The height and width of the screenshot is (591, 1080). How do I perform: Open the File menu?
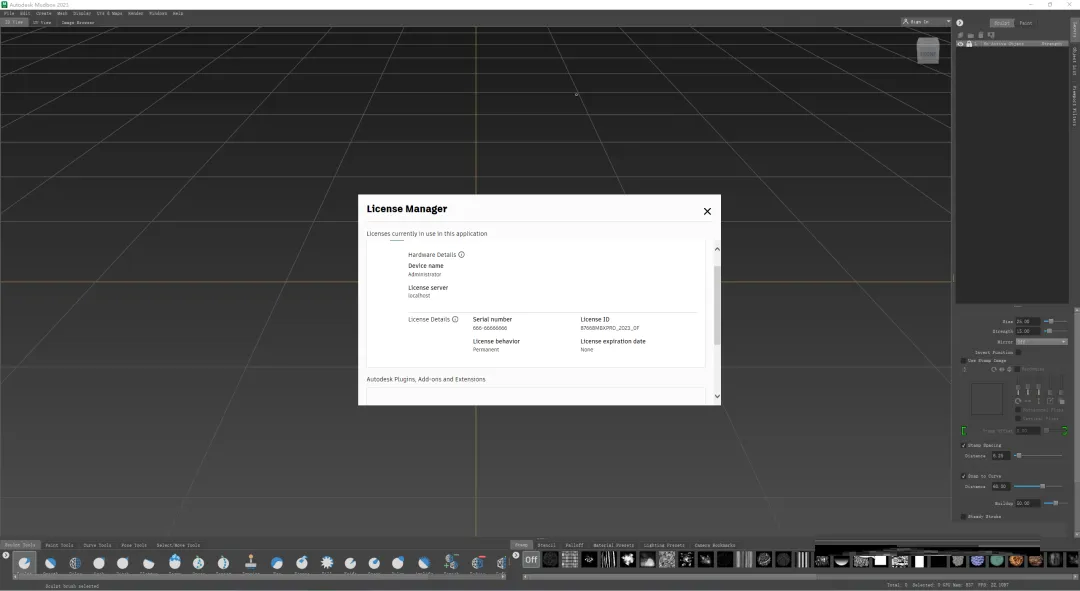[9, 13]
